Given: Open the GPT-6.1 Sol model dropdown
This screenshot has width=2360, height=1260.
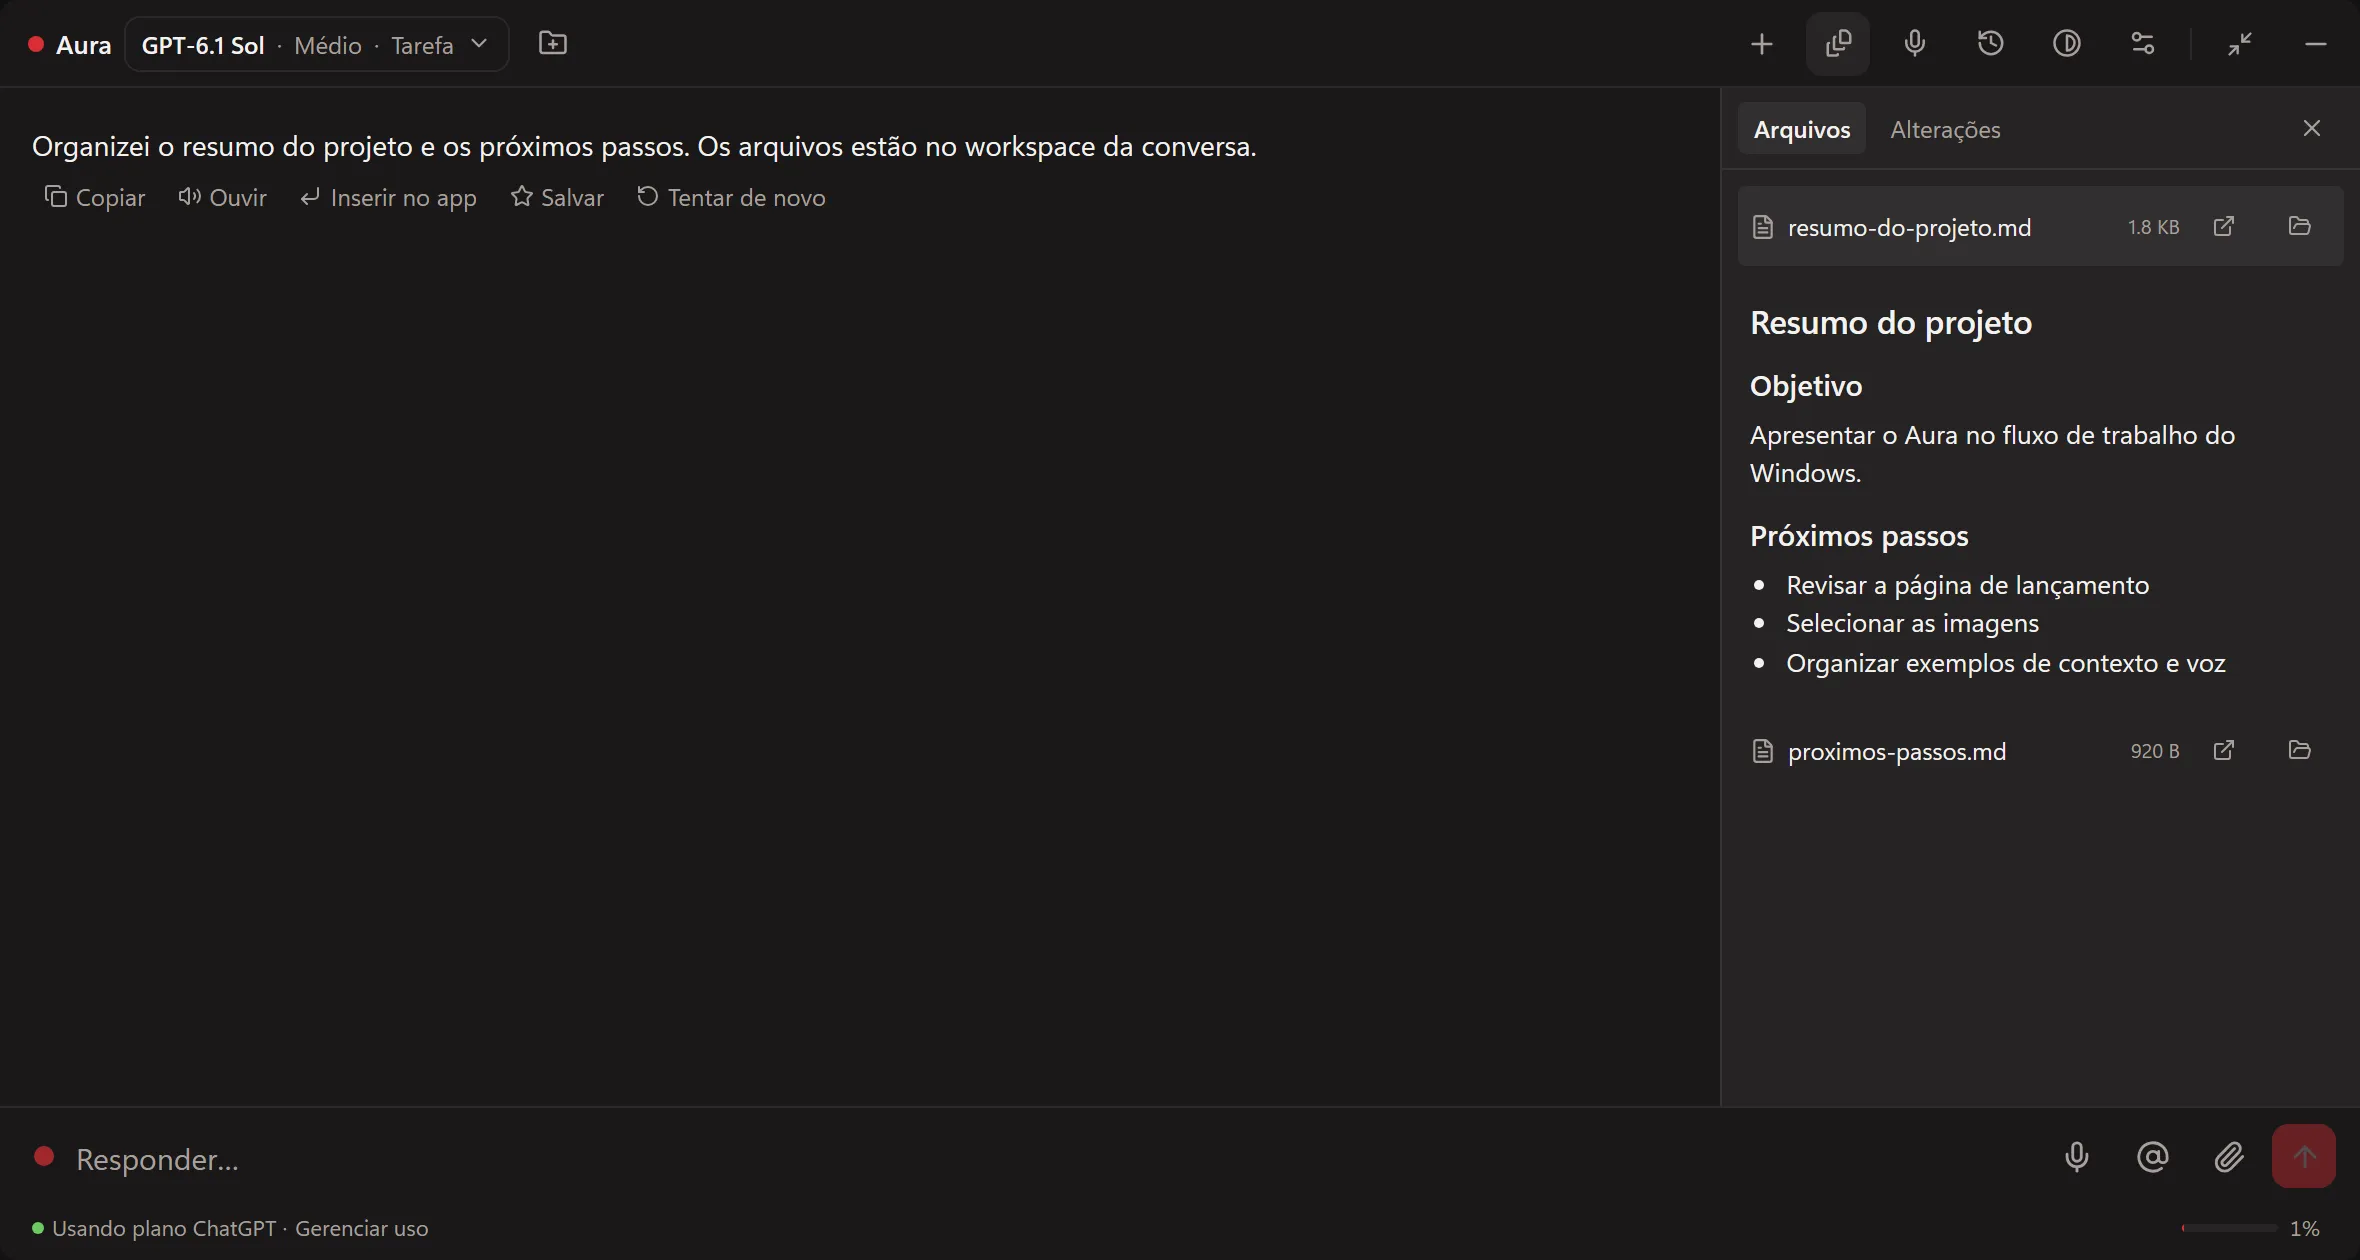Looking at the screenshot, I should click(316, 45).
